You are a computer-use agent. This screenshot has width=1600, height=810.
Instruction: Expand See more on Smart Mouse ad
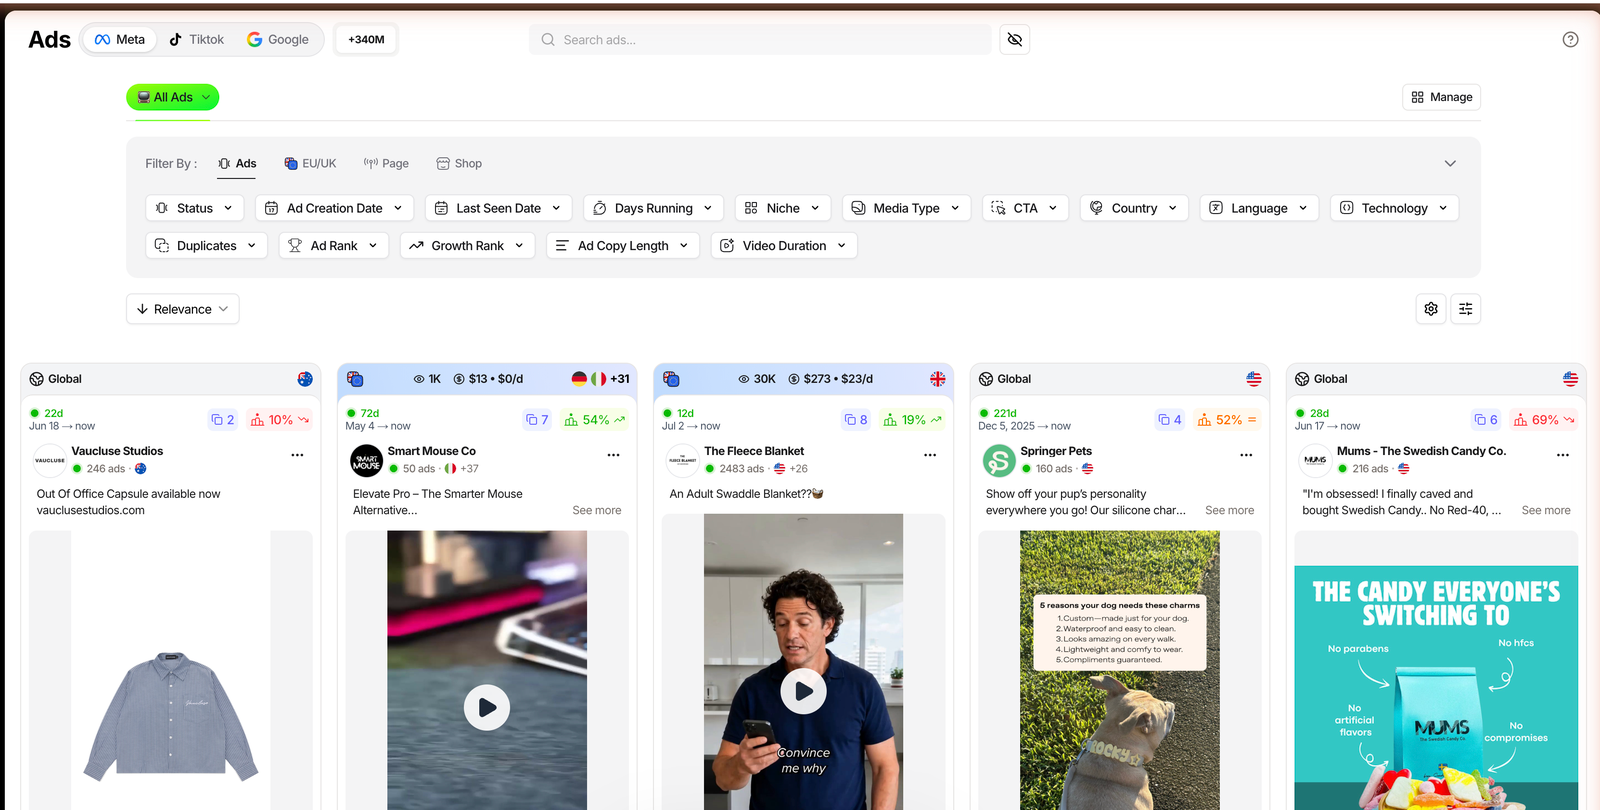point(597,510)
